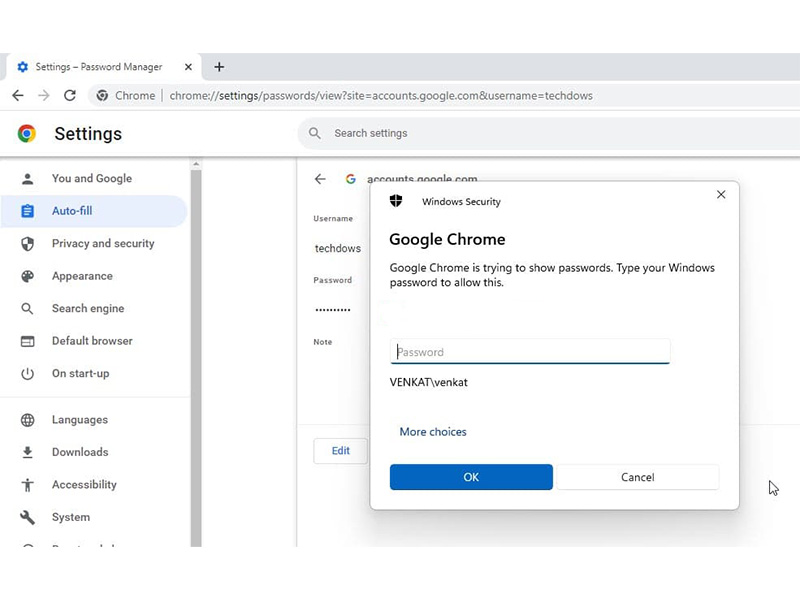Click the browser forward arrow
The height and width of the screenshot is (600, 800).
click(44, 95)
